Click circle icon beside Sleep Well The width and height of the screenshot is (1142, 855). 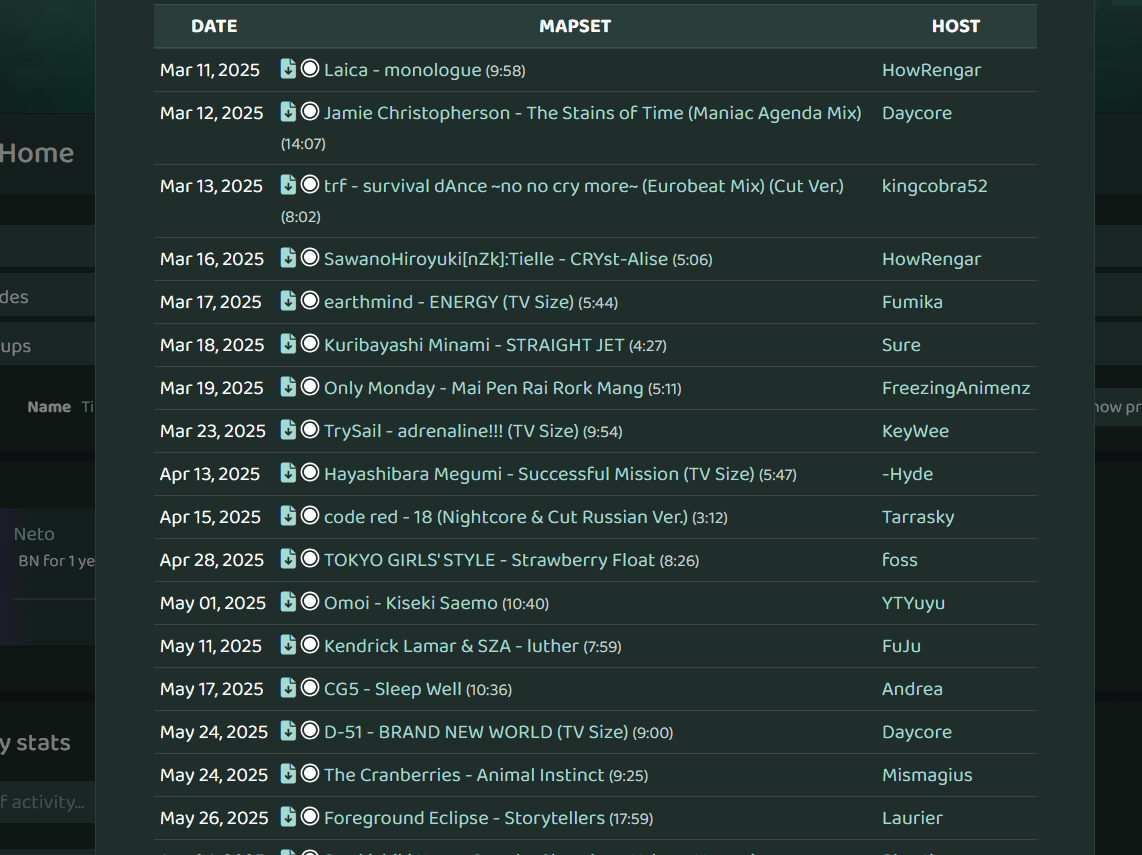pyautogui.click(x=310, y=687)
